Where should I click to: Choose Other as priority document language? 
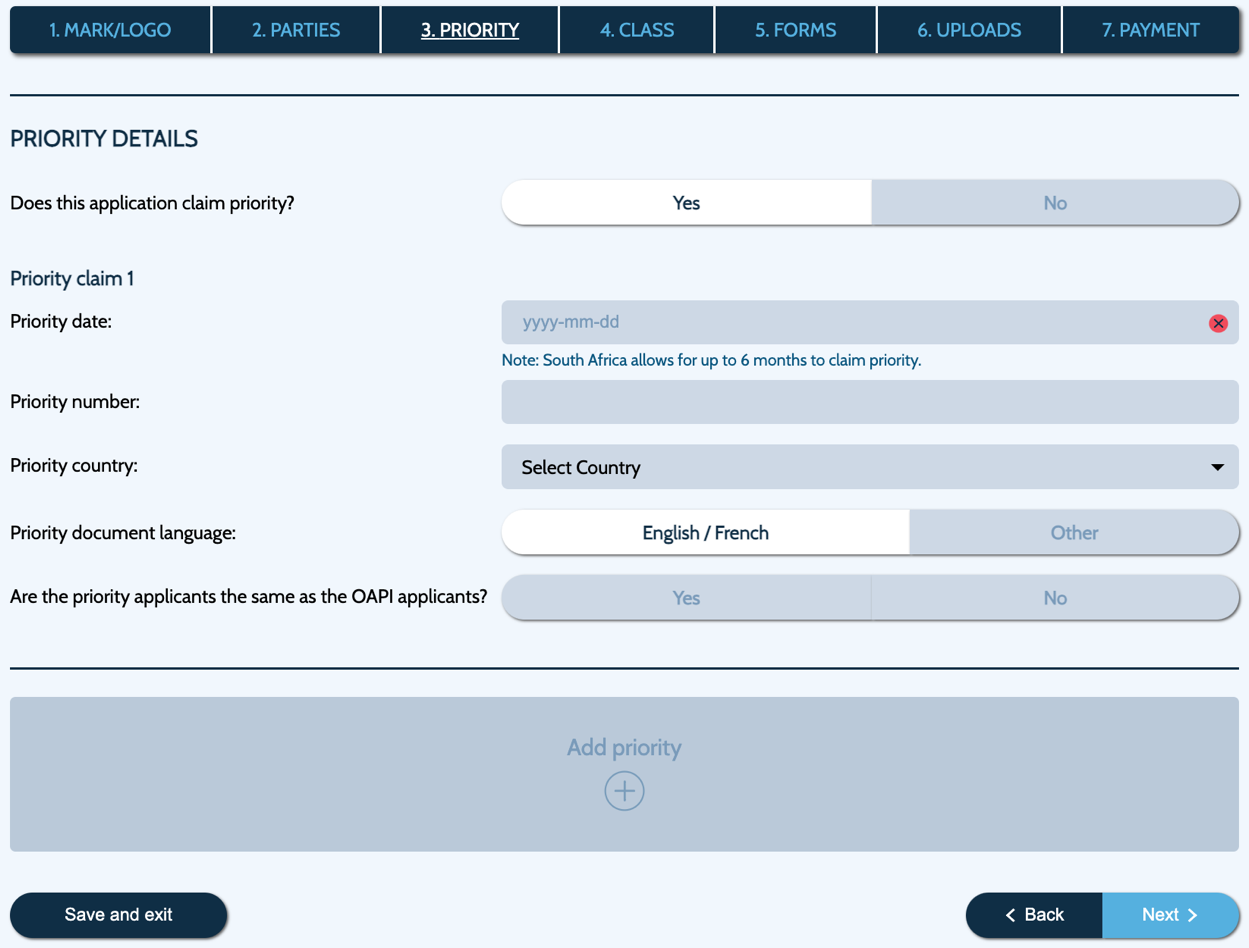pyautogui.click(x=1073, y=533)
